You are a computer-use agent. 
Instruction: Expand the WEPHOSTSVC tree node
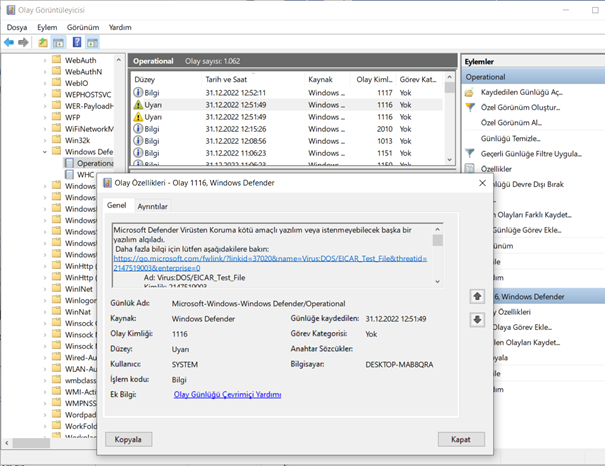[x=45, y=95]
